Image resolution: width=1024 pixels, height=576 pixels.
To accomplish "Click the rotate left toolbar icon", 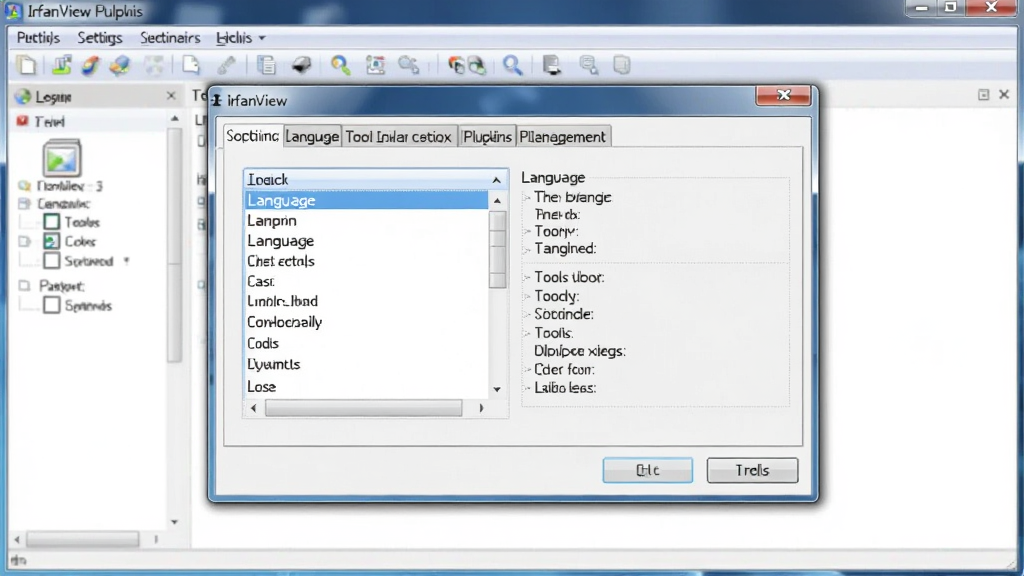I will coord(456,65).
